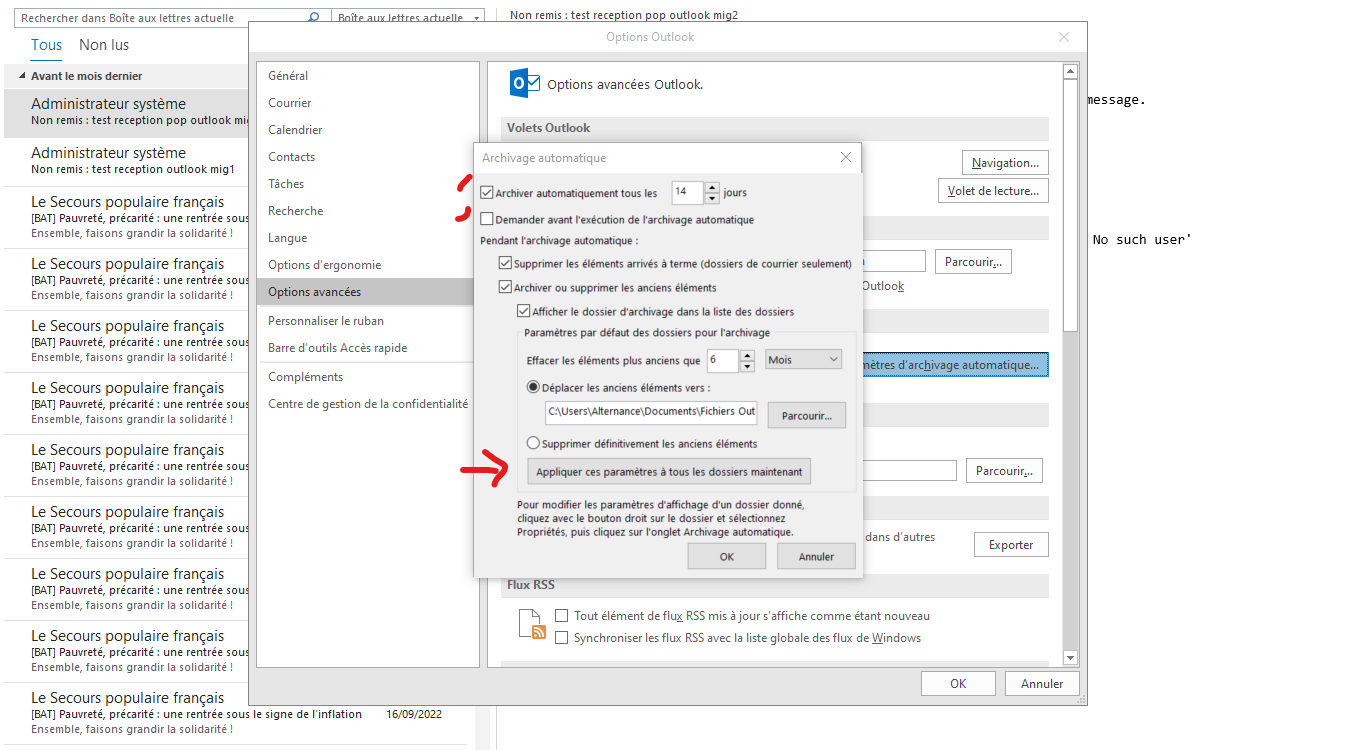Select 'Supprimer définitivement les anciens éléments' radio
The height and width of the screenshot is (750, 1361).
click(533, 443)
